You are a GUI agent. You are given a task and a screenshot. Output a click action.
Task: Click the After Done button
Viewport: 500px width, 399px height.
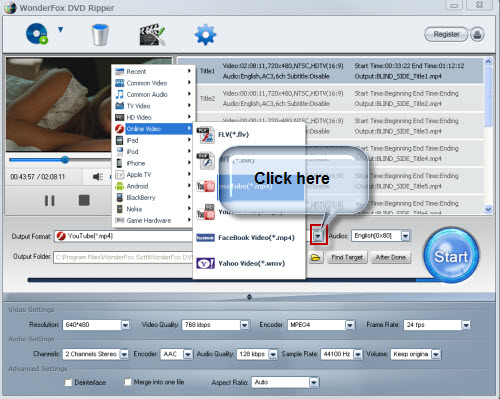(390, 257)
